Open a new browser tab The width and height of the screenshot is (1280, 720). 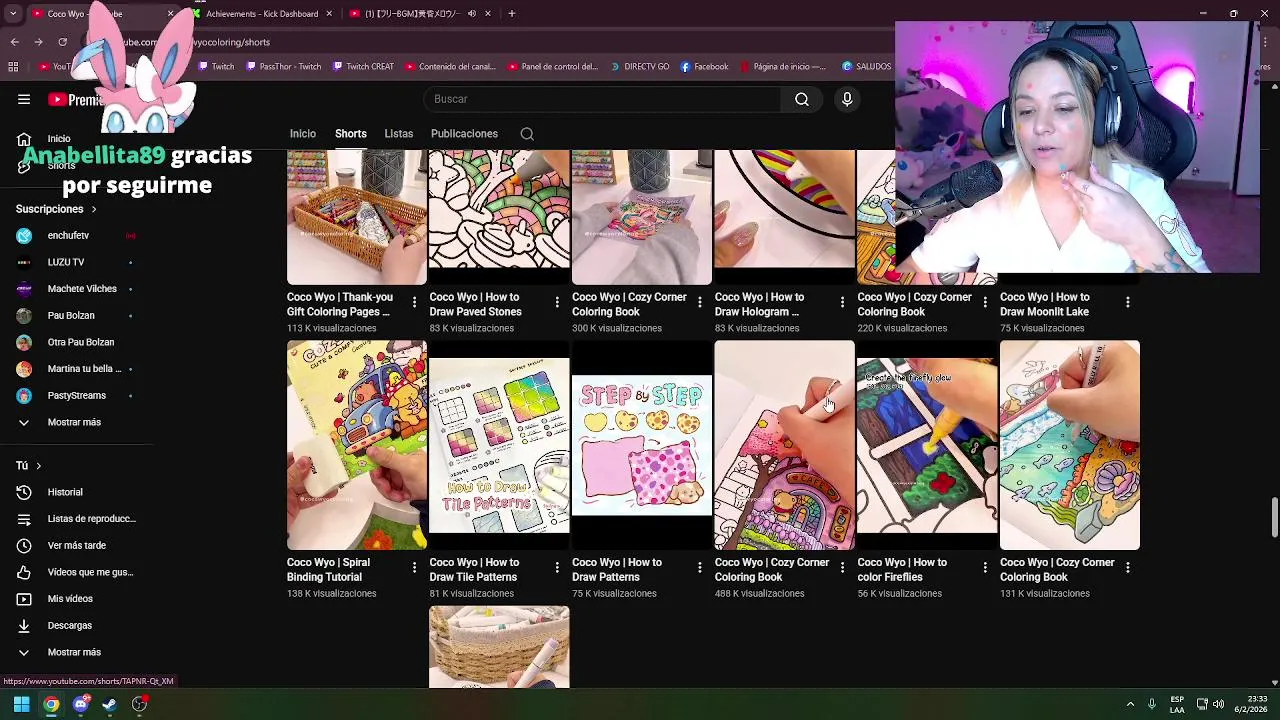point(511,14)
